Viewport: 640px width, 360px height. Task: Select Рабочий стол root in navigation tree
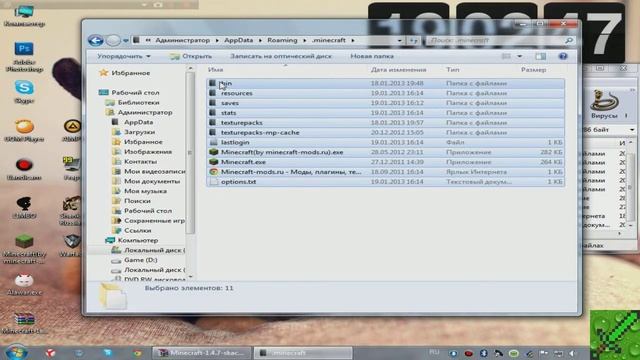(x=135, y=93)
